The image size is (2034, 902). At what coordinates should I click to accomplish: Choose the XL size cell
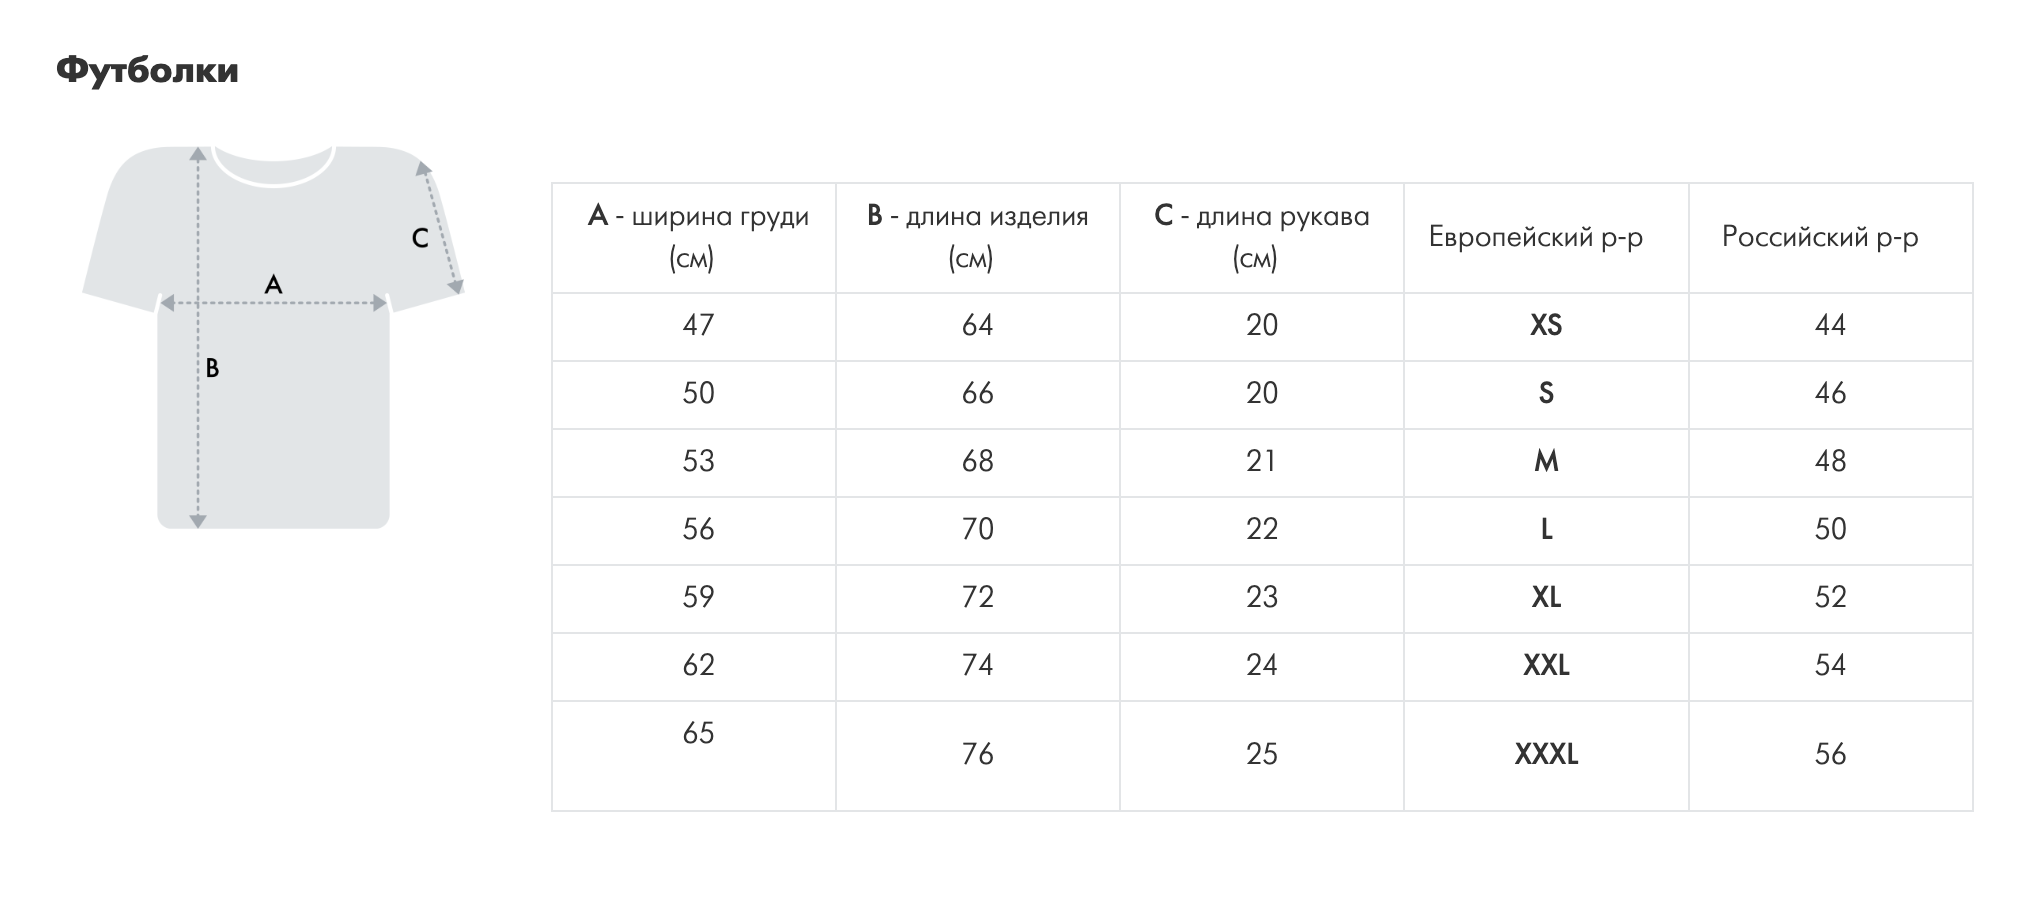1545,597
